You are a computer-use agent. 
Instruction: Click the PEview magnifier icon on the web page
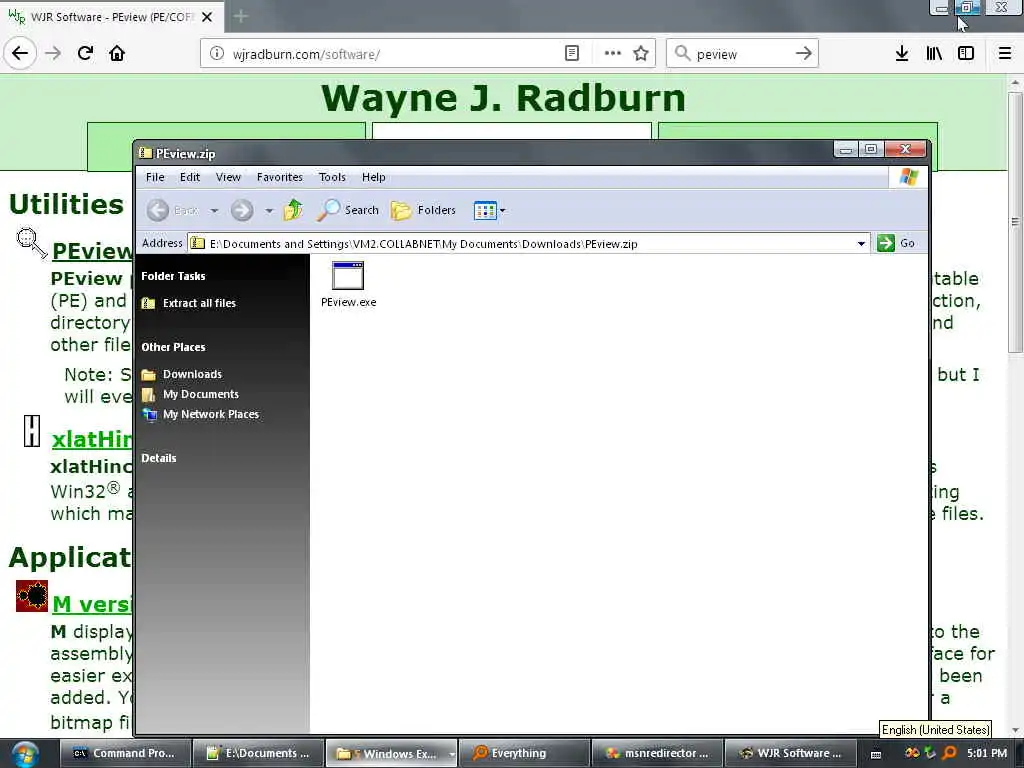click(x=31, y=243)
